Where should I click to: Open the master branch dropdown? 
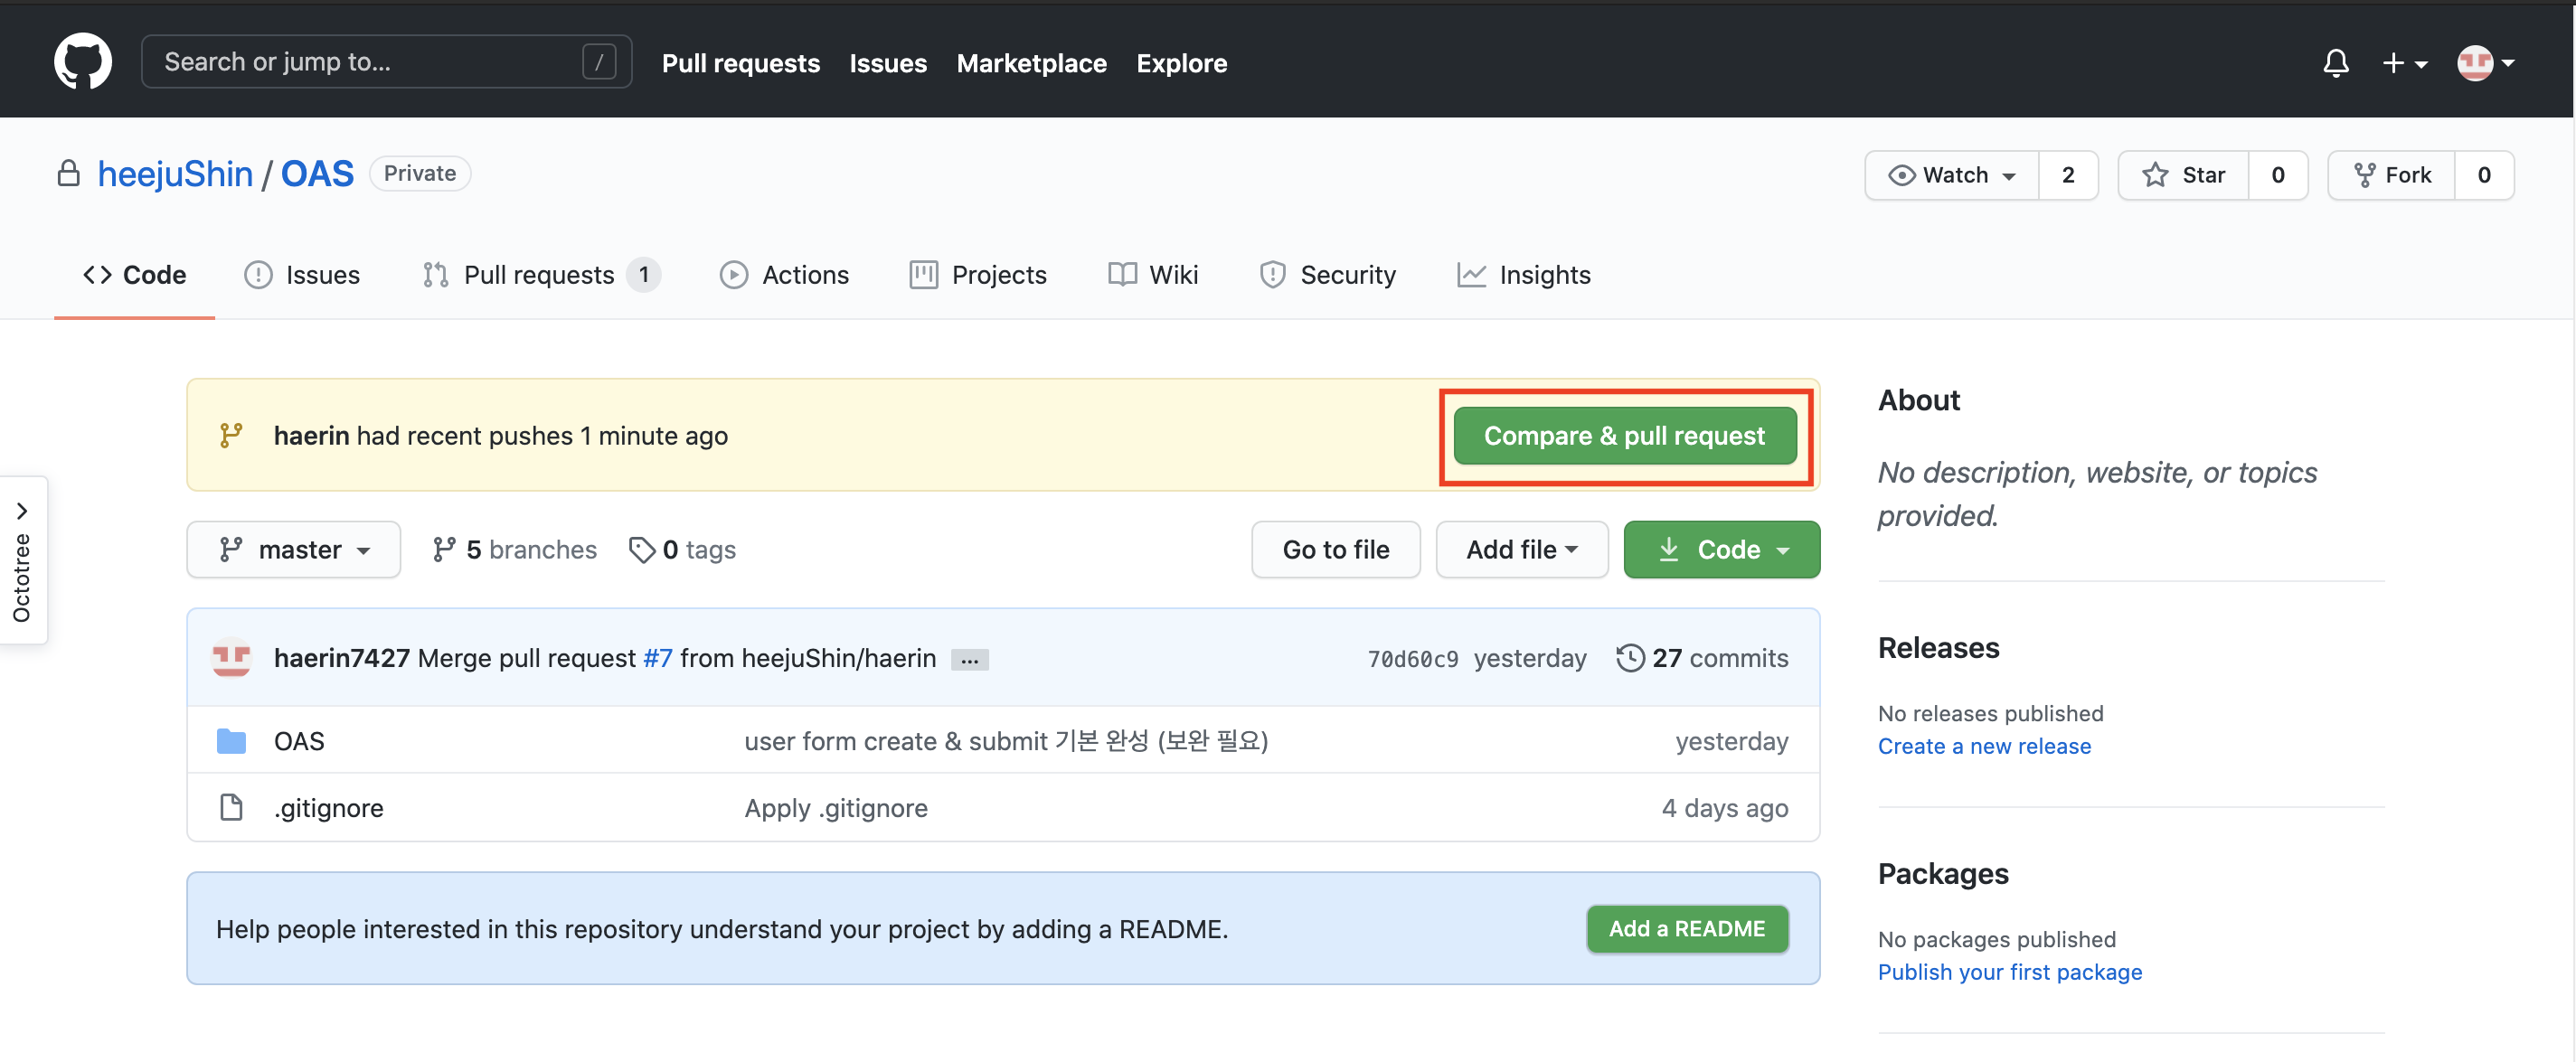293,549
